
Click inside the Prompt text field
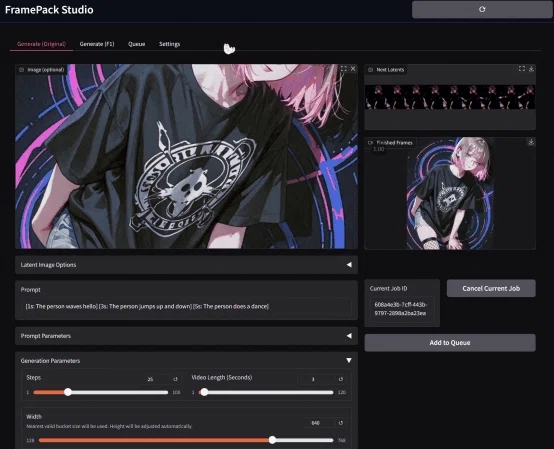click(x=187, y=306)
